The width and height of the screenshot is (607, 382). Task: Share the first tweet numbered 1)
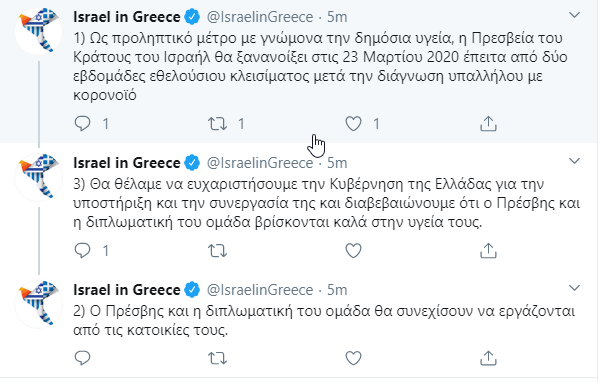click(488, 123)
